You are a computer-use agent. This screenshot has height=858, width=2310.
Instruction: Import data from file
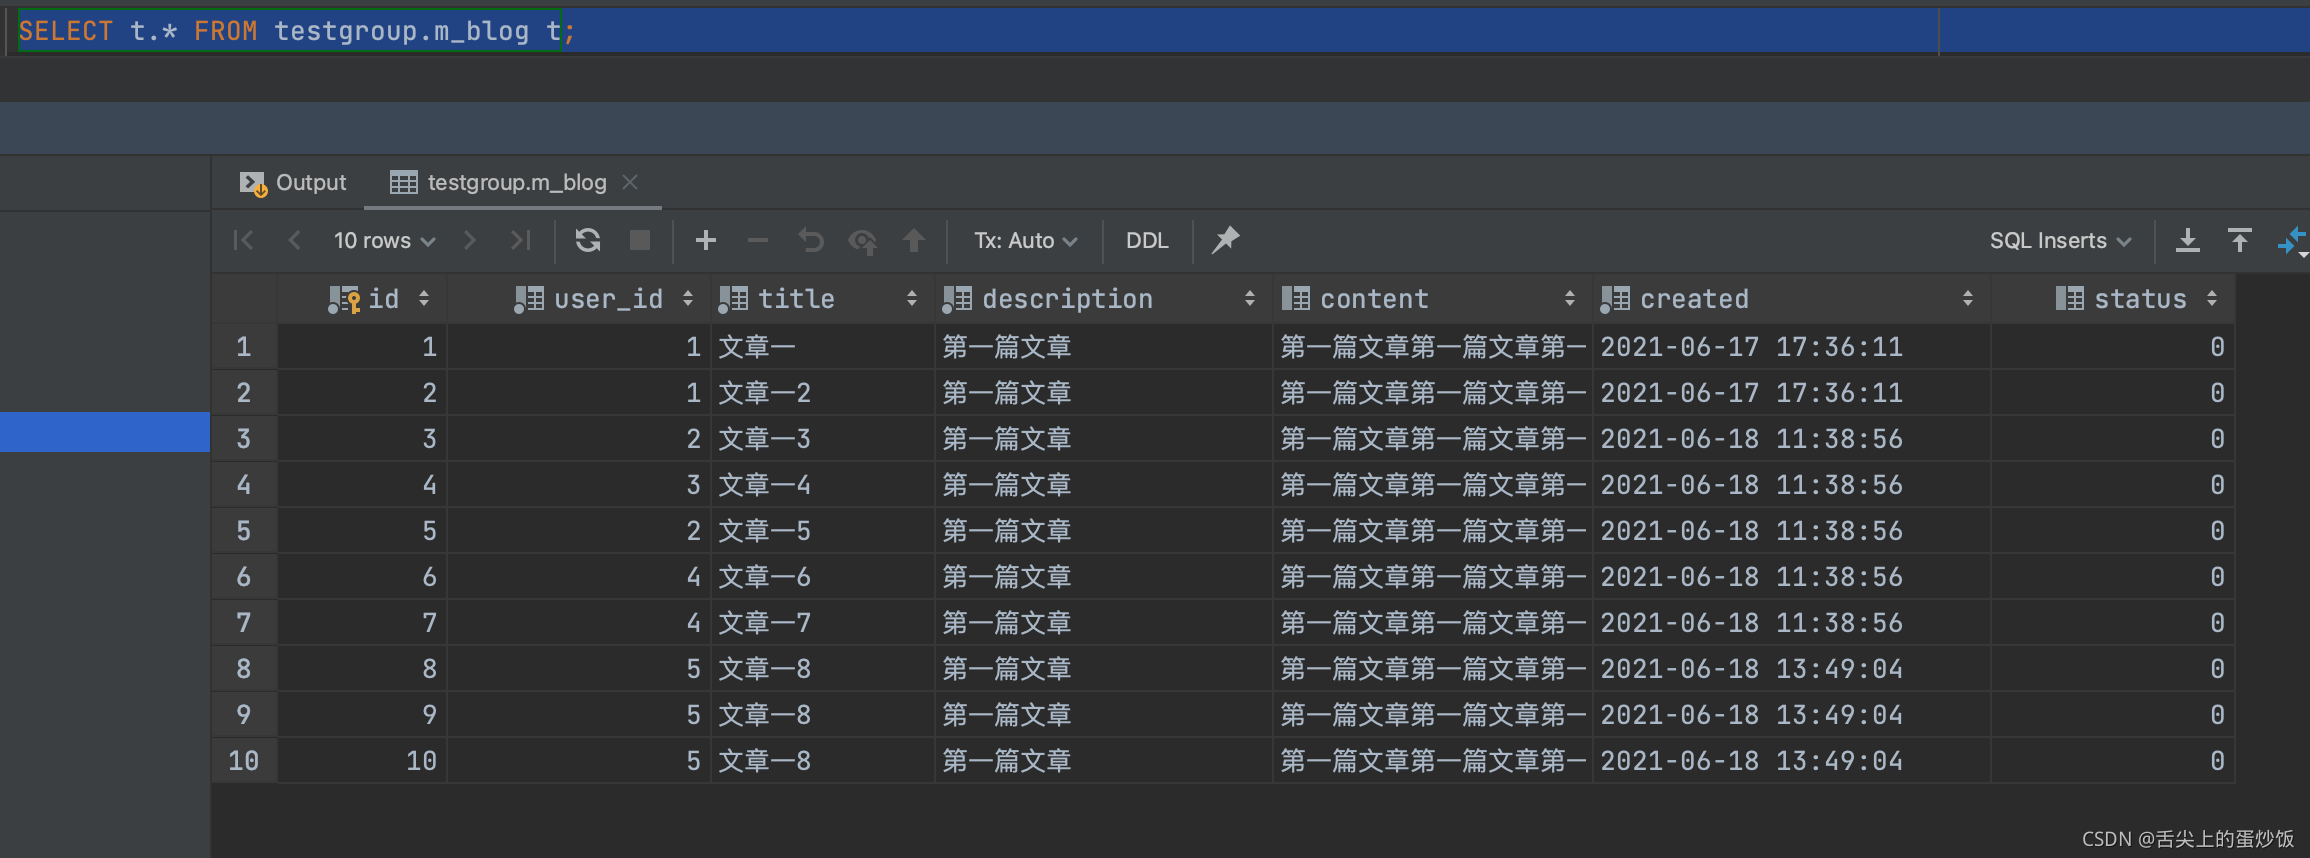[x=2240, y=240]
